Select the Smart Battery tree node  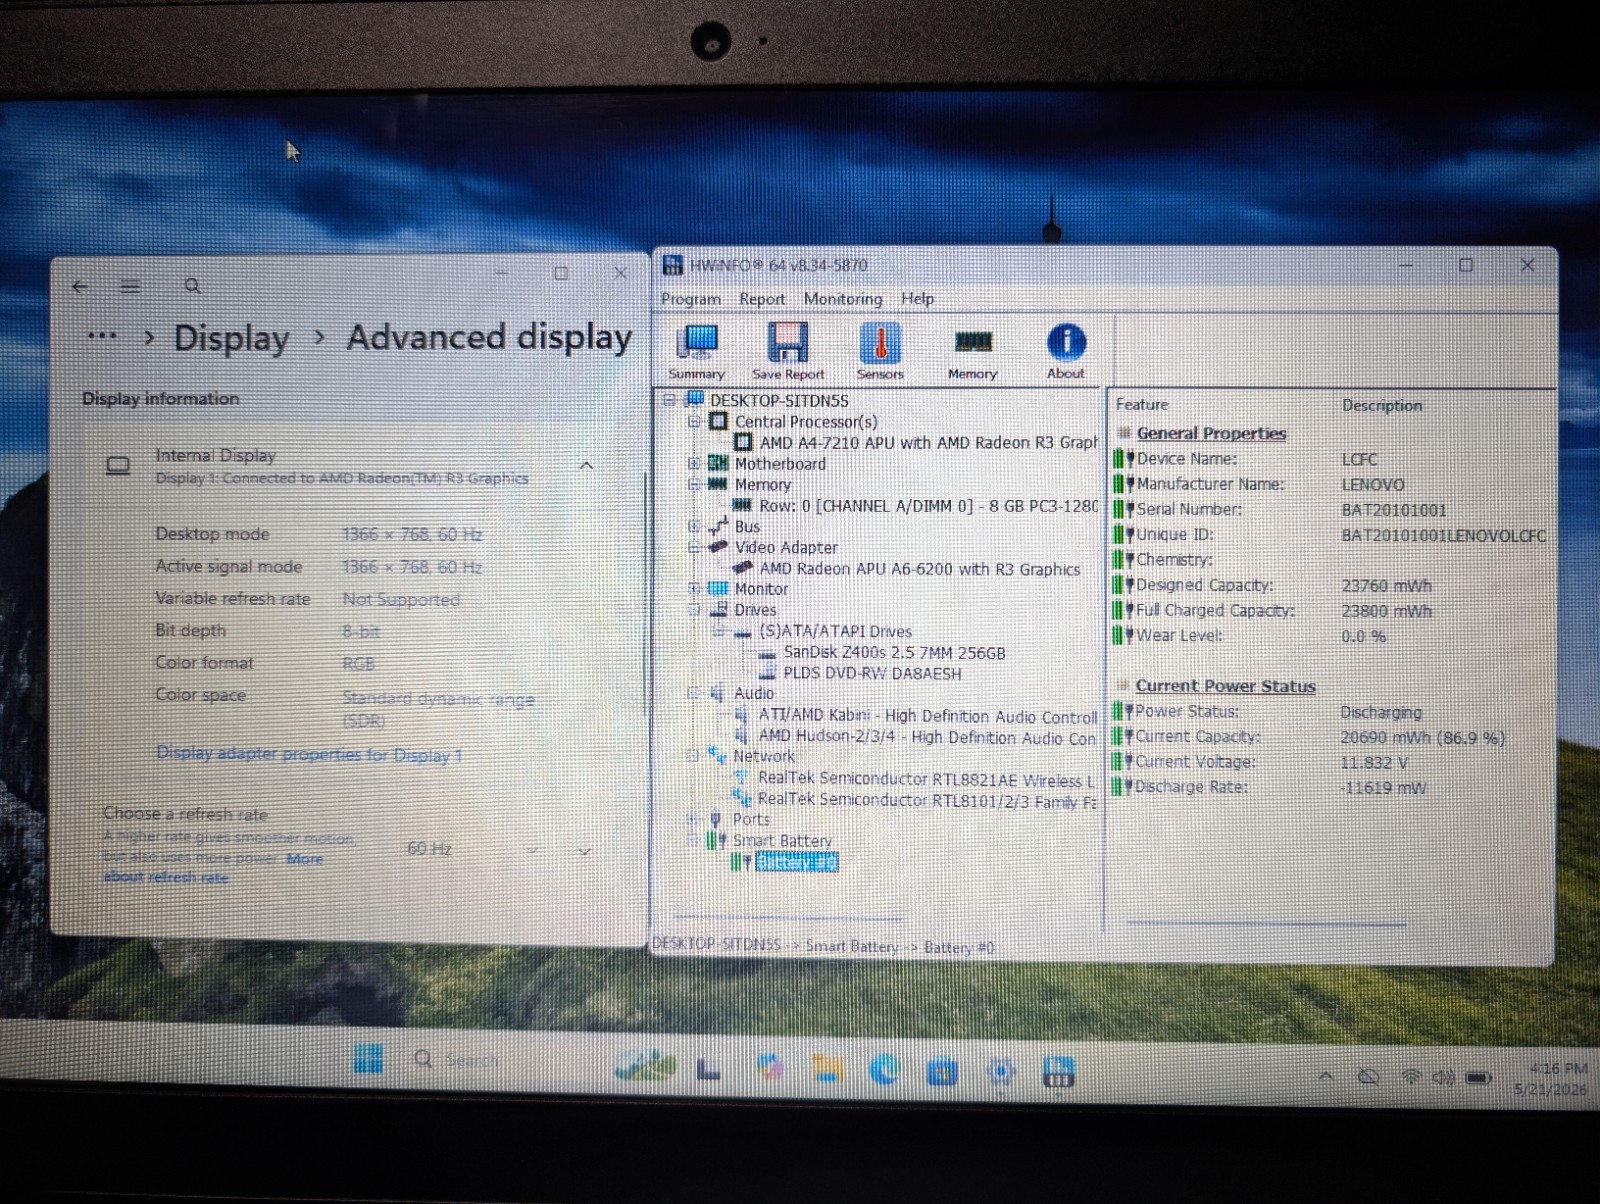[782, 841]
